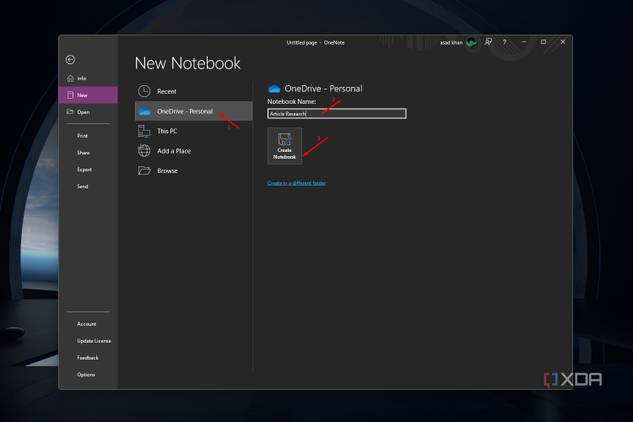The width and height of the screenshot is (633, 422).
Task: Select This PC as location
Action: [194, 131]
